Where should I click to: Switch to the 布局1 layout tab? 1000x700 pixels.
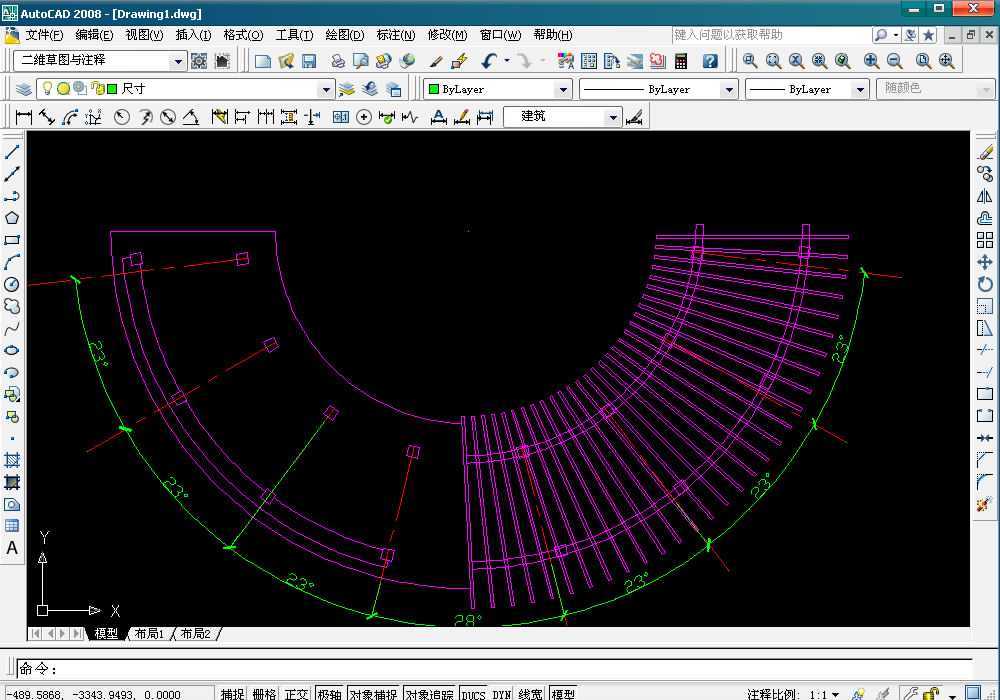(149, 634)
